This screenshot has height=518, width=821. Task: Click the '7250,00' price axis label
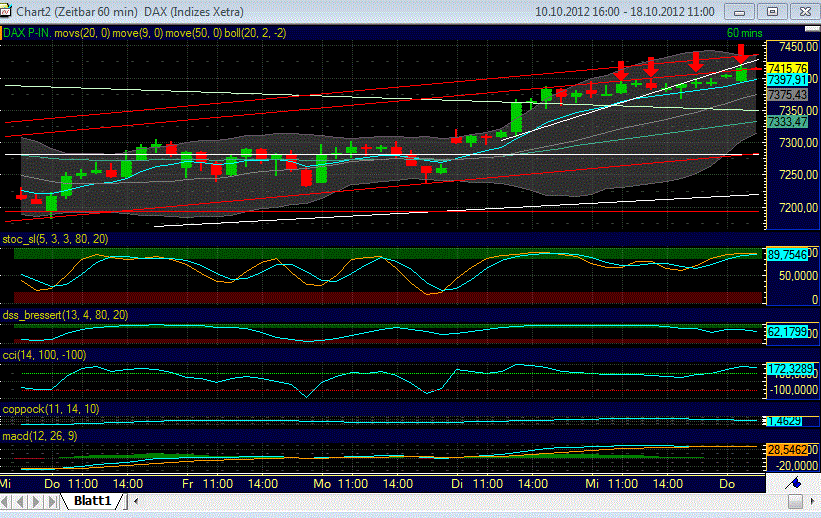798,175
